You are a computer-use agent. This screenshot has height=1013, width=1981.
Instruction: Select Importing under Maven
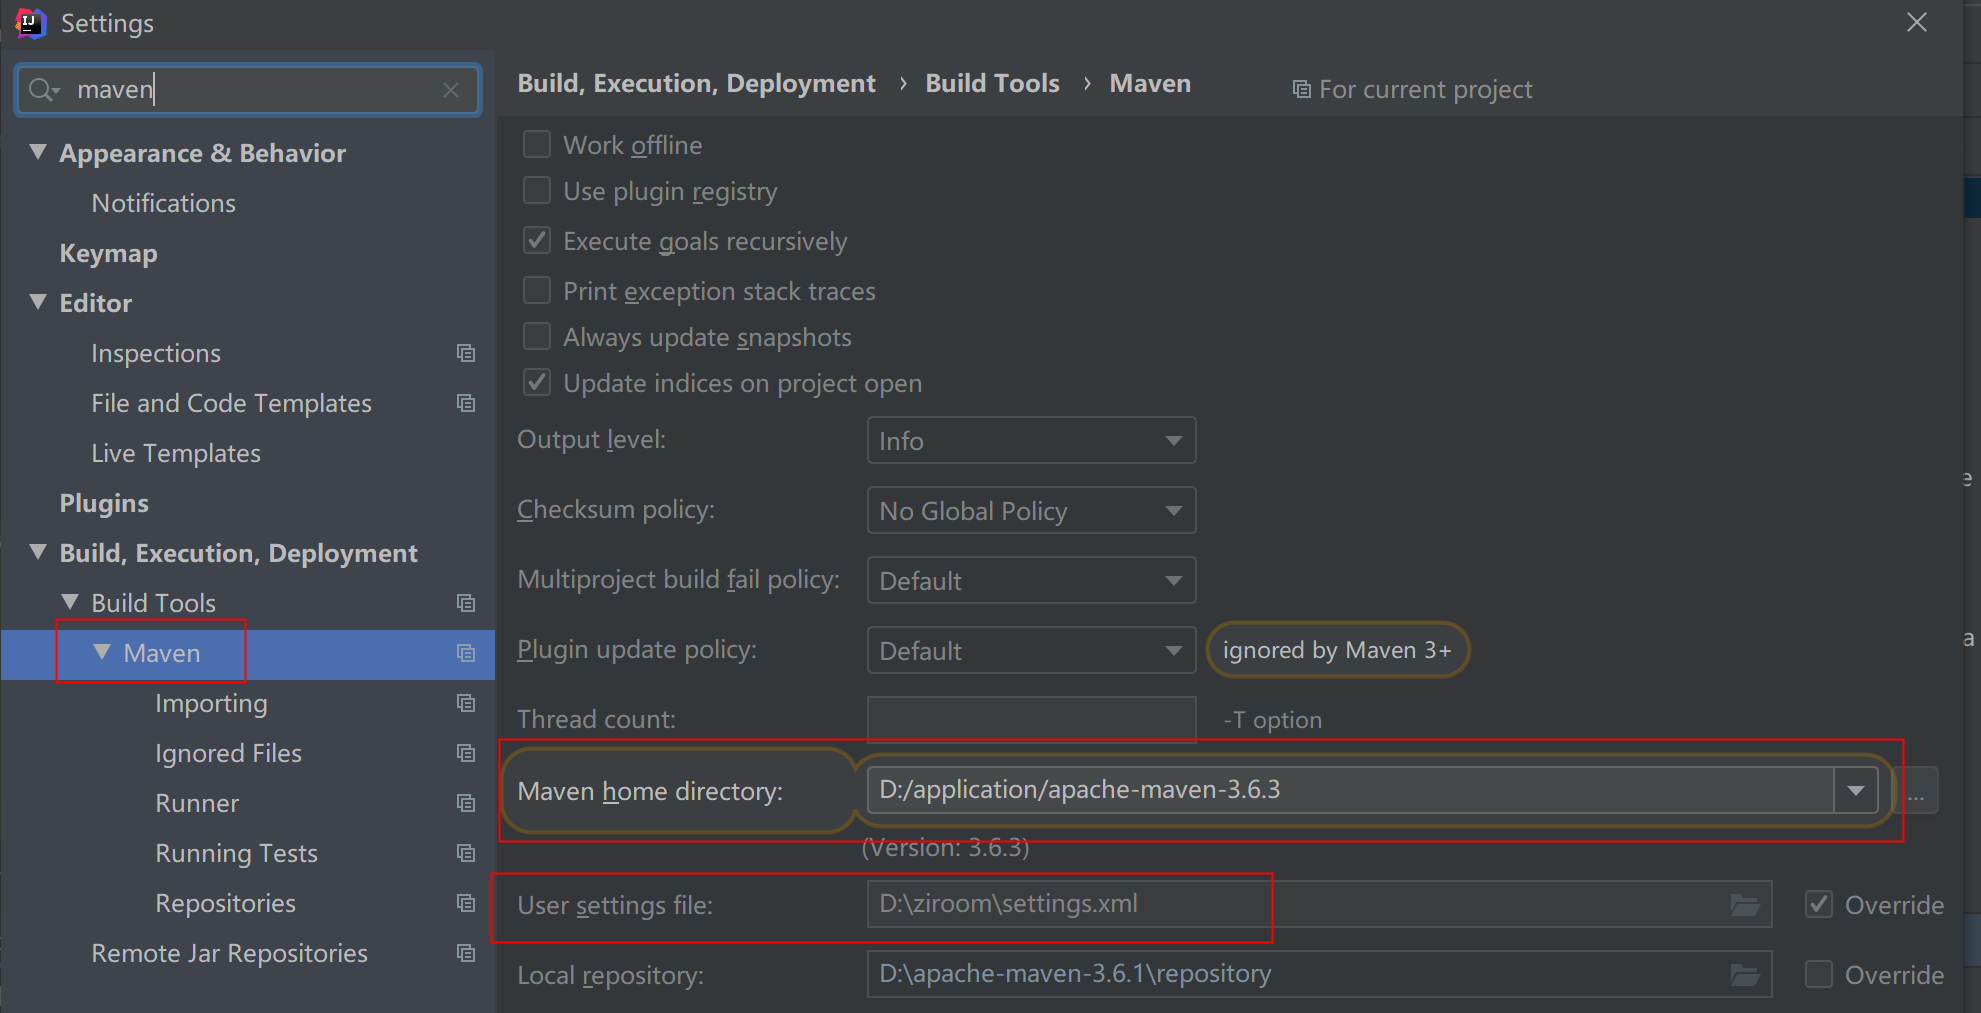pos(211,703)
